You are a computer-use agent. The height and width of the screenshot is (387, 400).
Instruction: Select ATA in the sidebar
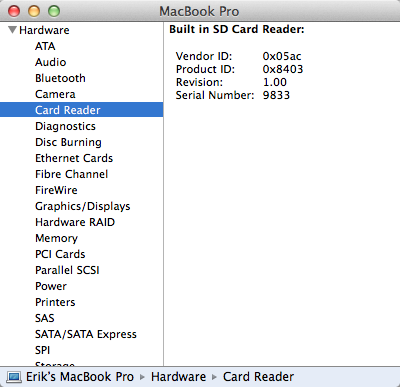(x=45, y=46)
